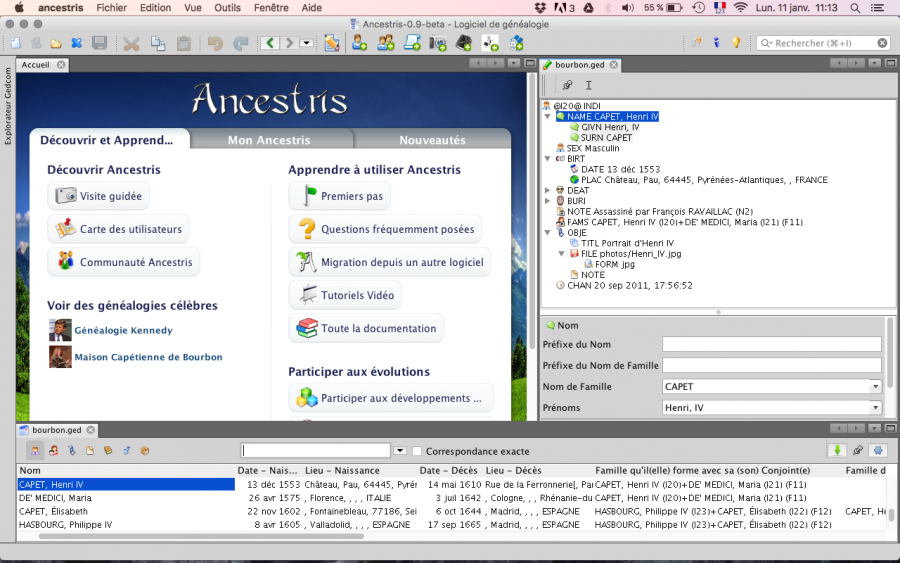Screen dimensions: 900x563
Task: Save the genealogy using floppy disk icon
Action: [x=99, y=43]
